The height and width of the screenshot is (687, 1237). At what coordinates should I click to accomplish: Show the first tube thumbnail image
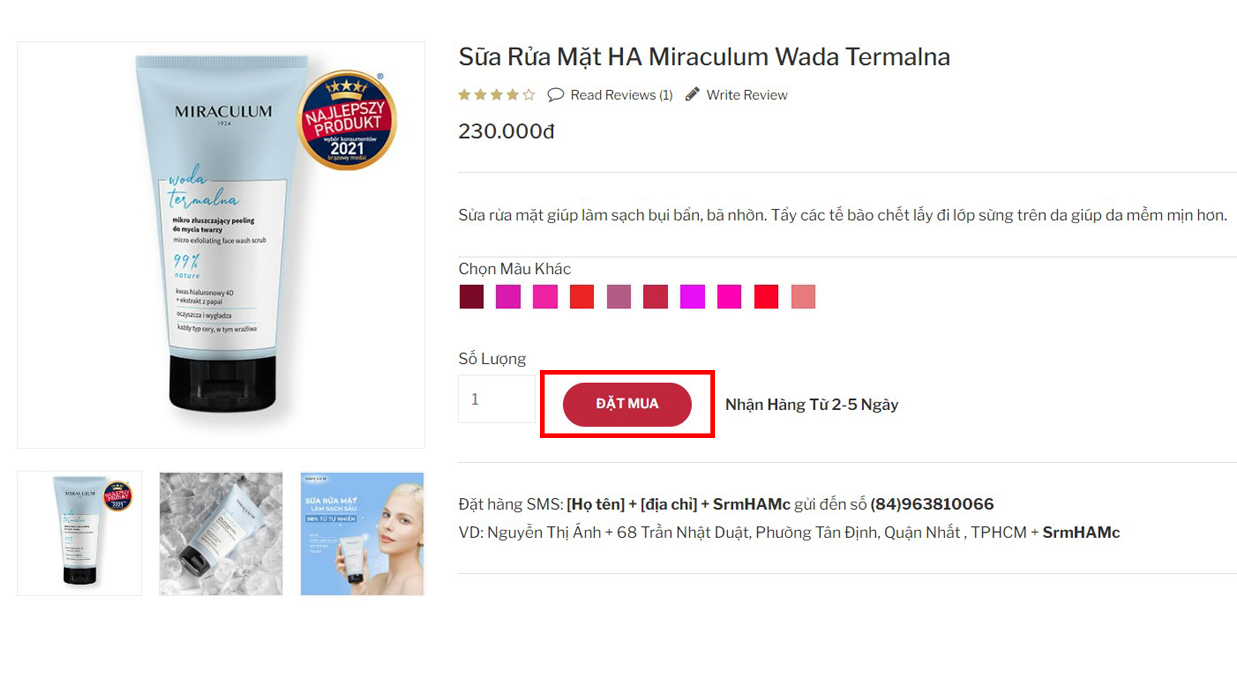pyautogui.click(x=80, y=534)
